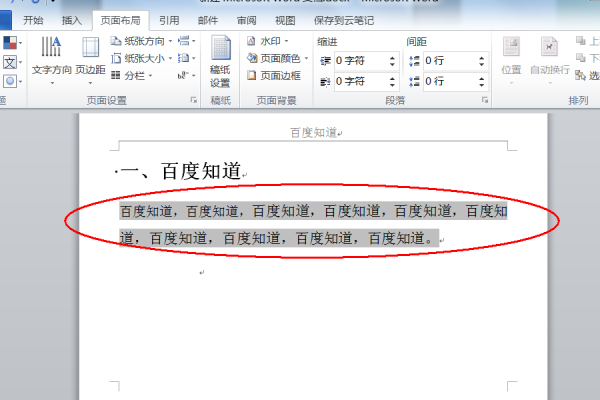Click spacing after stepper arrows
Viewport: 600px width, 400px height.
[x=481, y=82]
